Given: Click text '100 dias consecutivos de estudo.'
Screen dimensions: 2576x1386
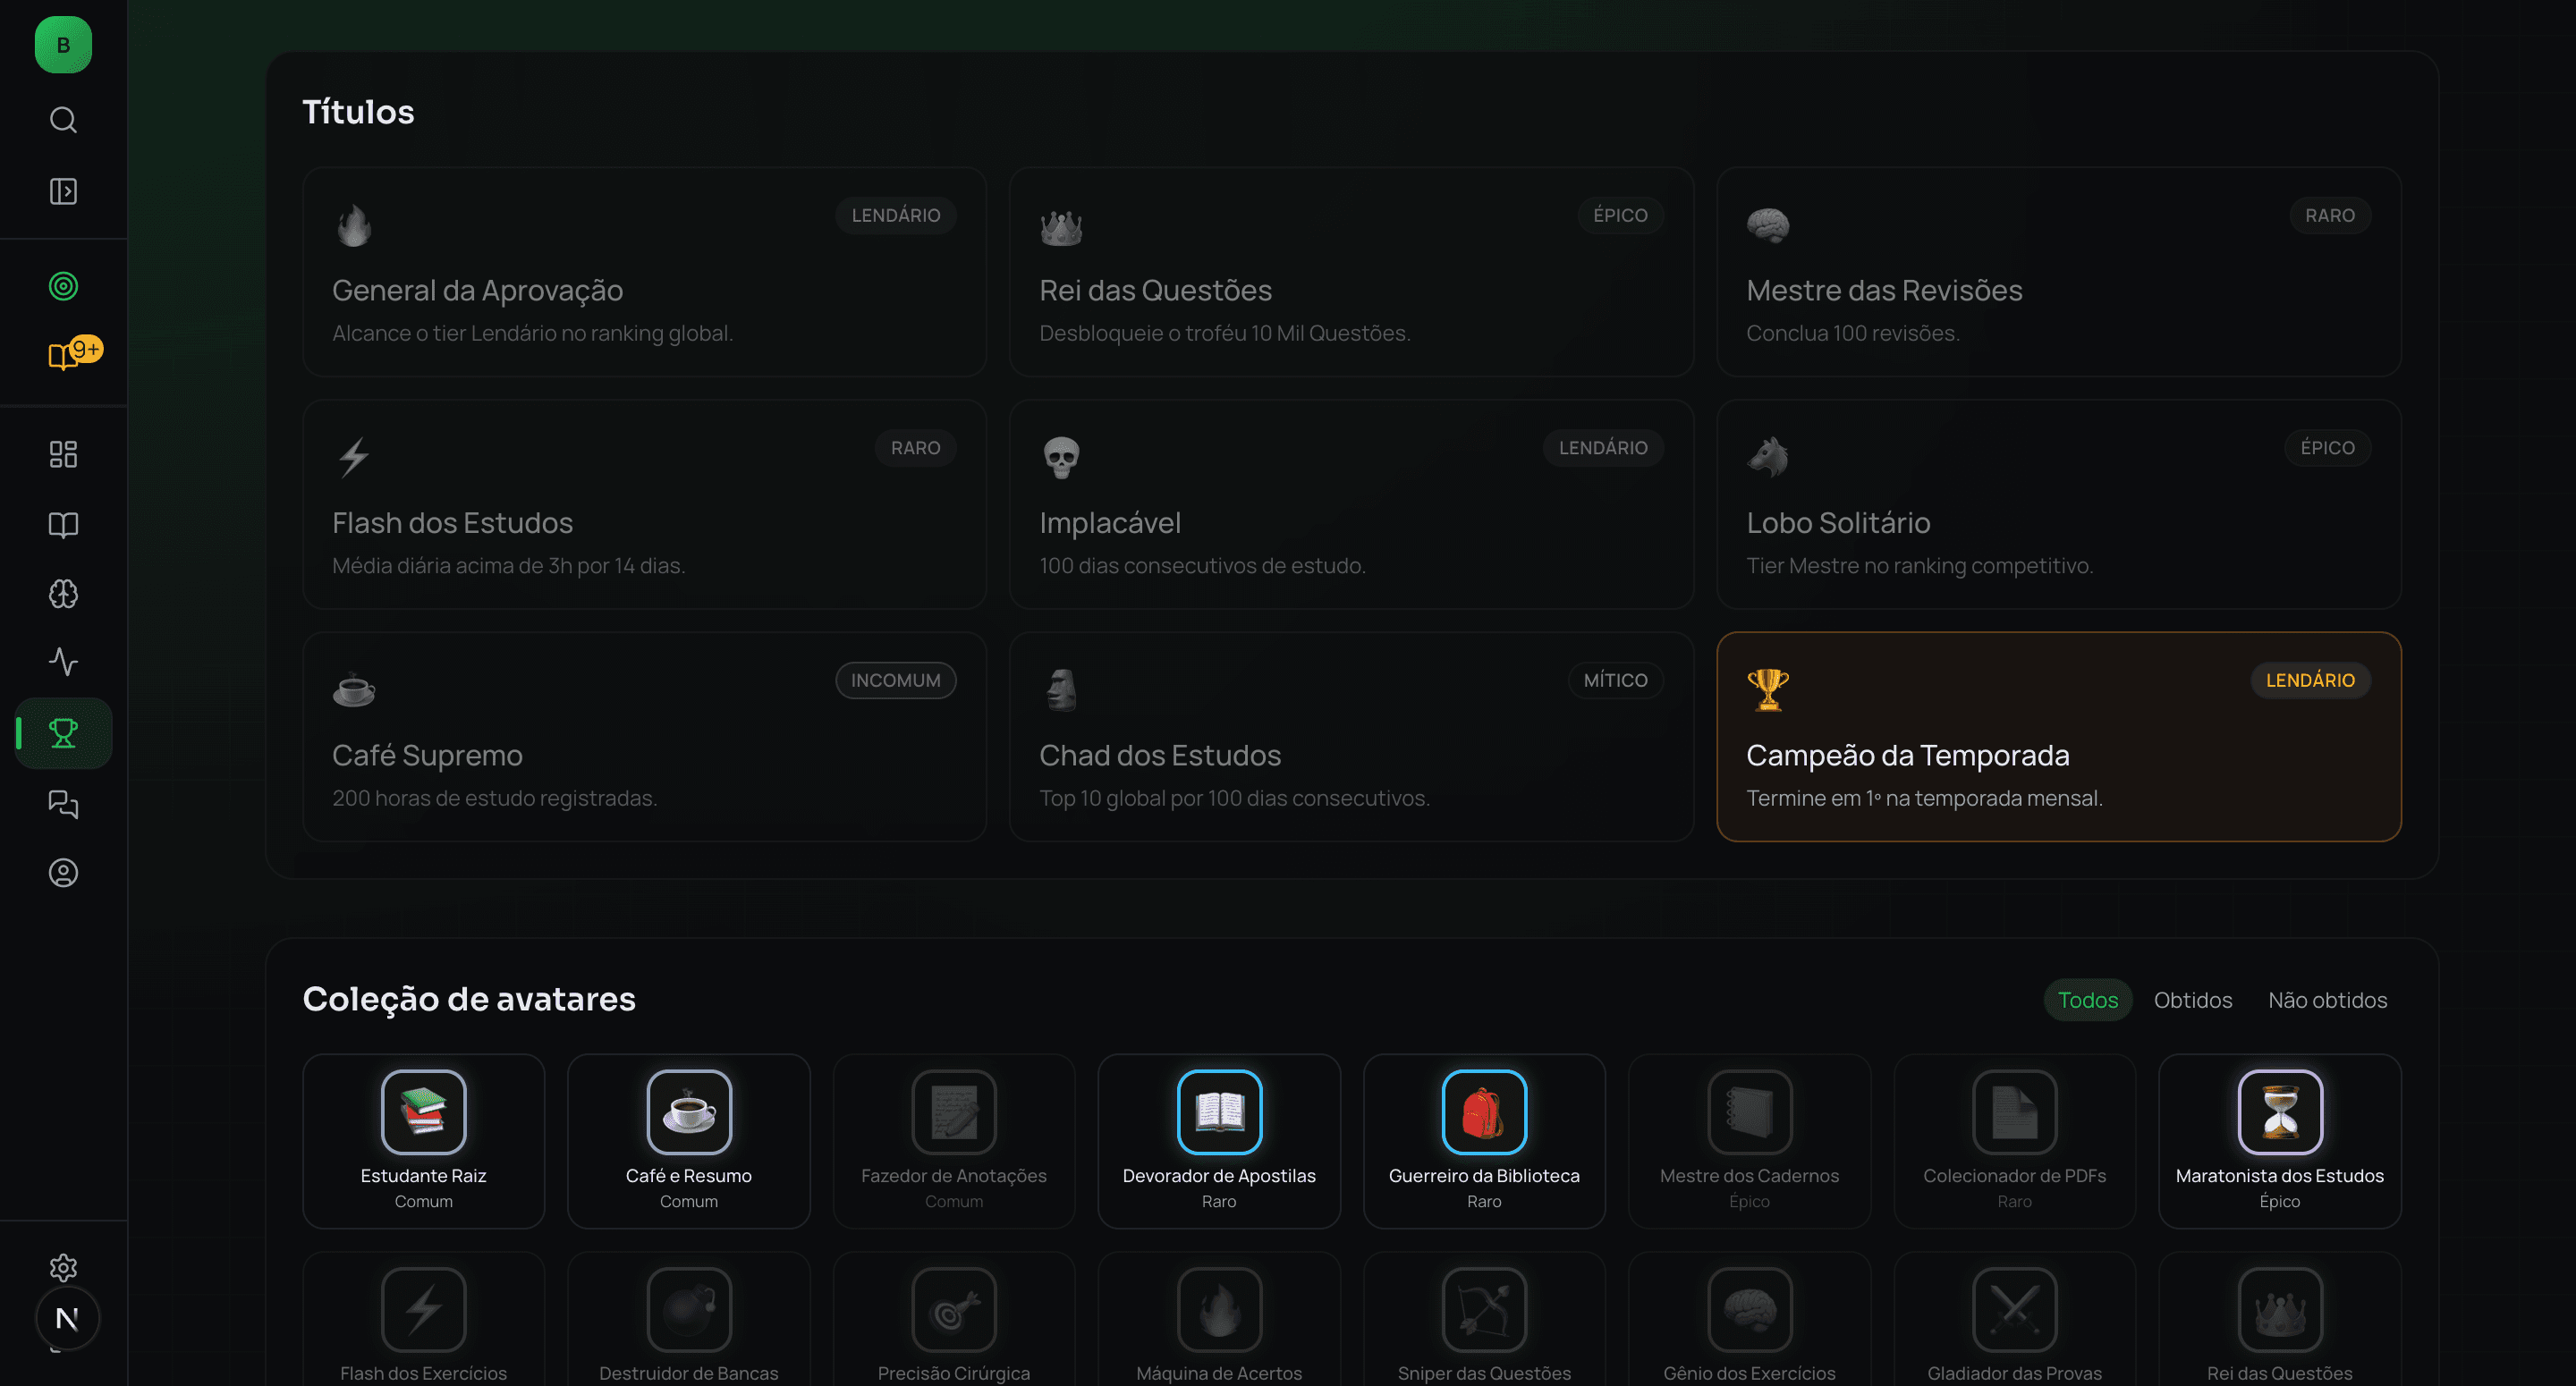Looking at the screenshot, I should pyautogui.click(x=1202, y=566).
